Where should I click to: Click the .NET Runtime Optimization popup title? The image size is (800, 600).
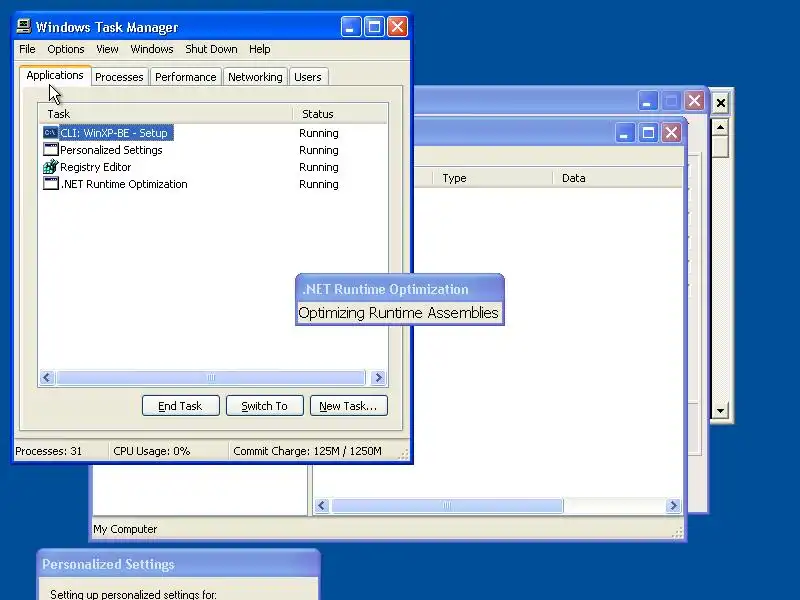(x=385, y=289)
